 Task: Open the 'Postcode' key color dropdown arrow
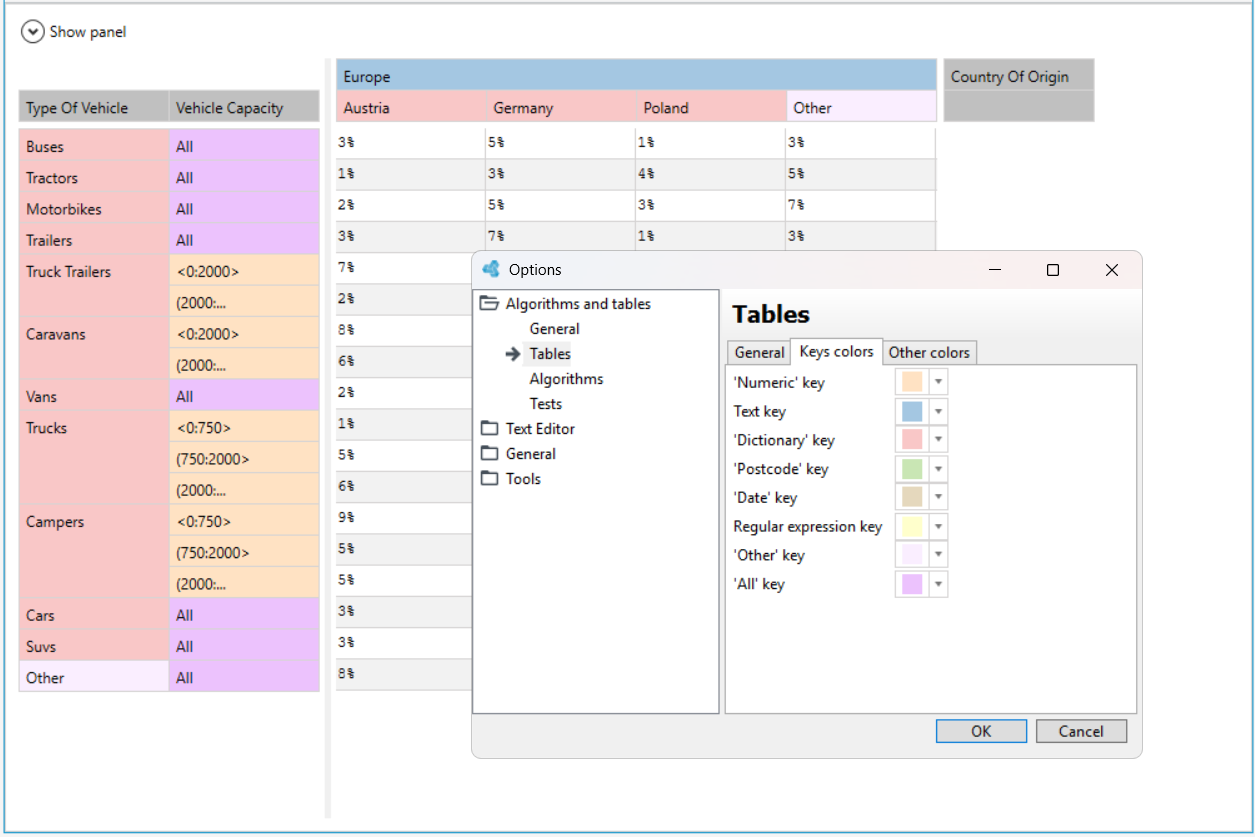[938, 469]
